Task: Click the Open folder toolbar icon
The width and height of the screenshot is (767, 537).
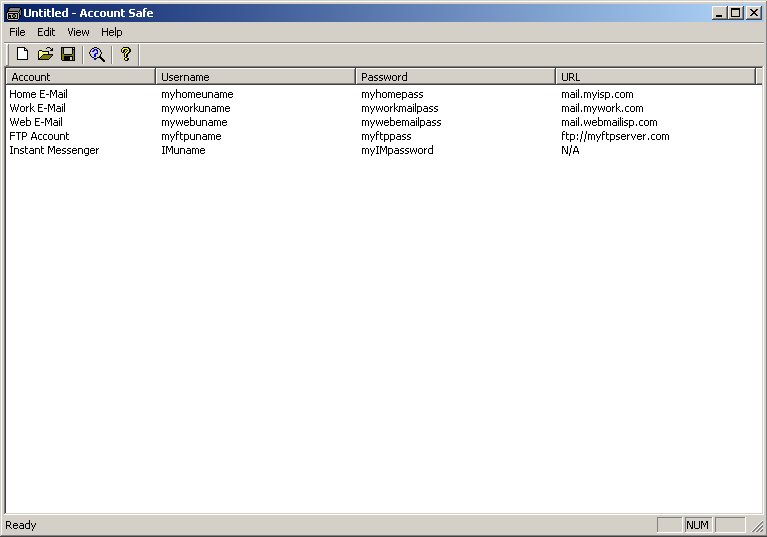Action: (45, 54)
